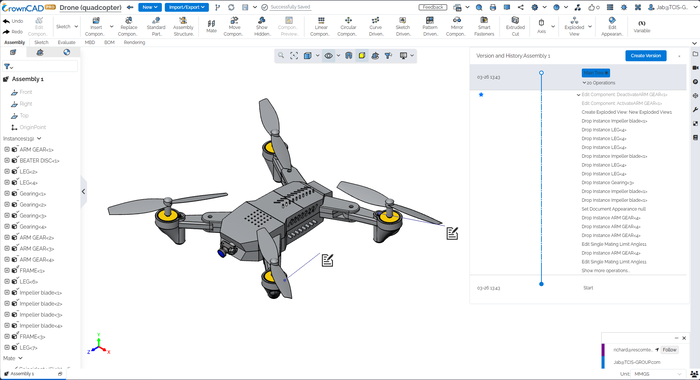Click the Create Version button
This screenshot has width=700, height=380.
coord(646,55)
